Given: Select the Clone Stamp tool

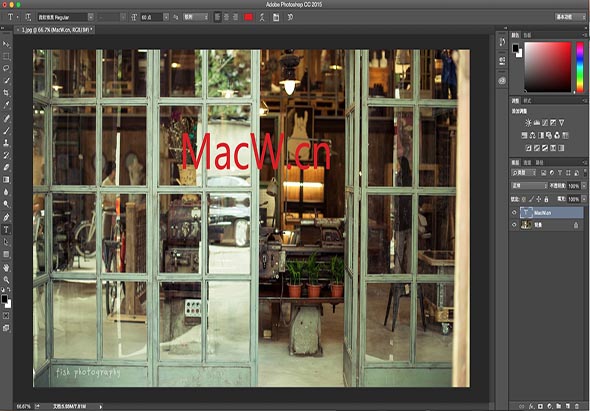Looking at the screenshot, I should 6,143.
